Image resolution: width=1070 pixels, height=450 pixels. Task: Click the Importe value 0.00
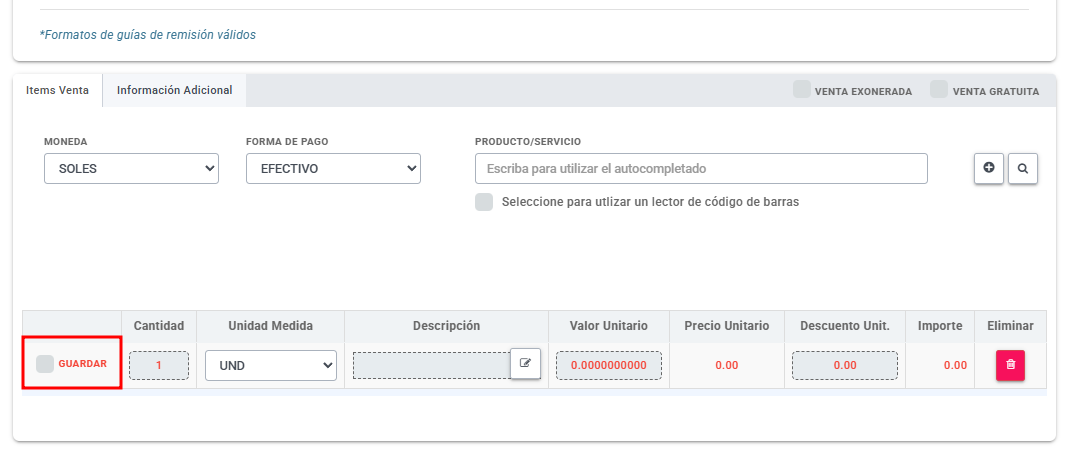[955, 365]
